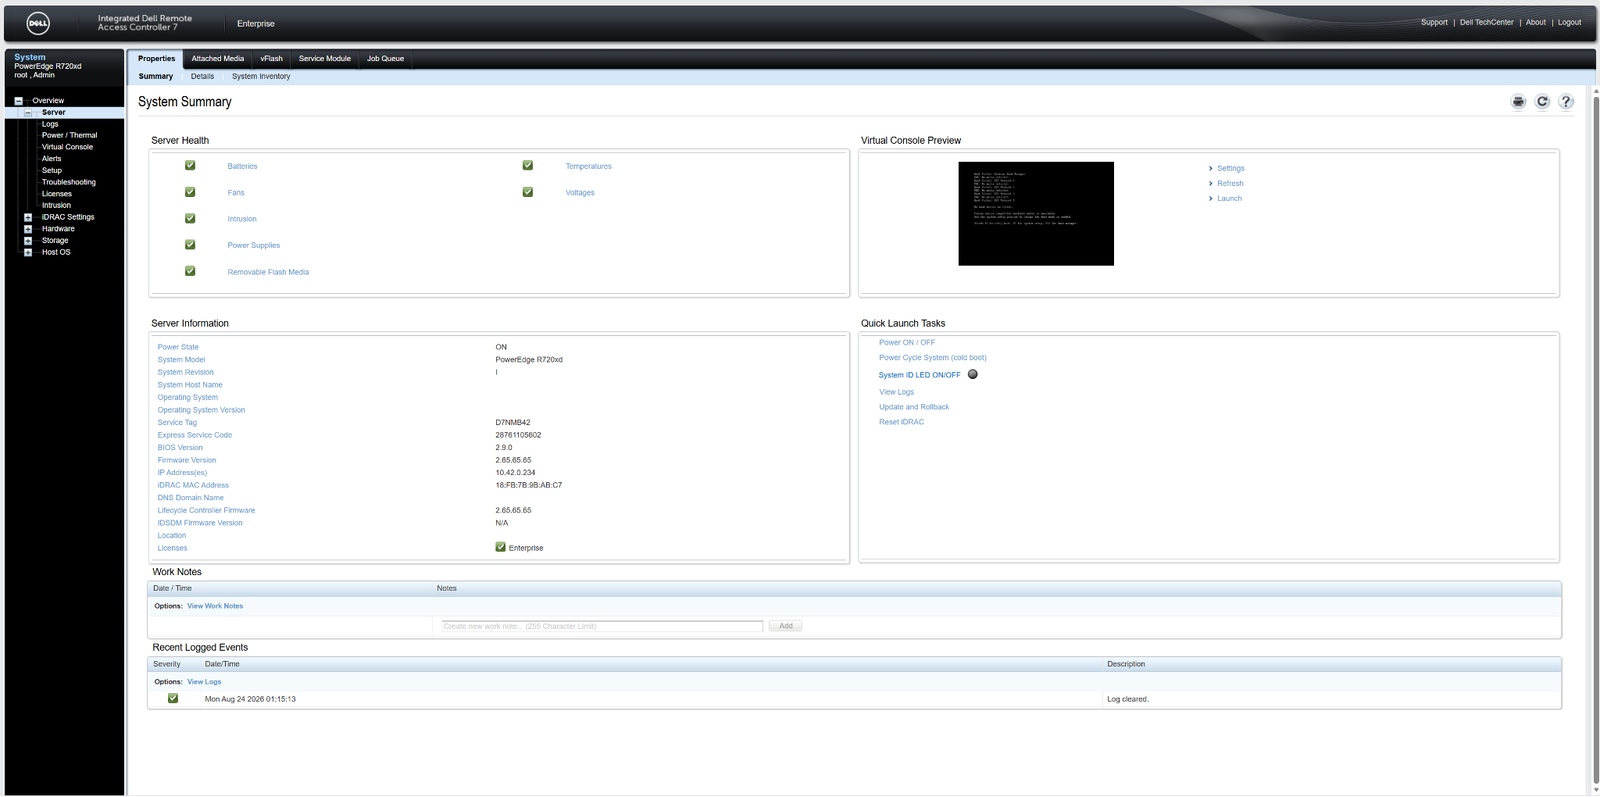The height and width of the screenshot is (797, 1600).
Task: Select Setup in the navigation tree
Action: 51,171
